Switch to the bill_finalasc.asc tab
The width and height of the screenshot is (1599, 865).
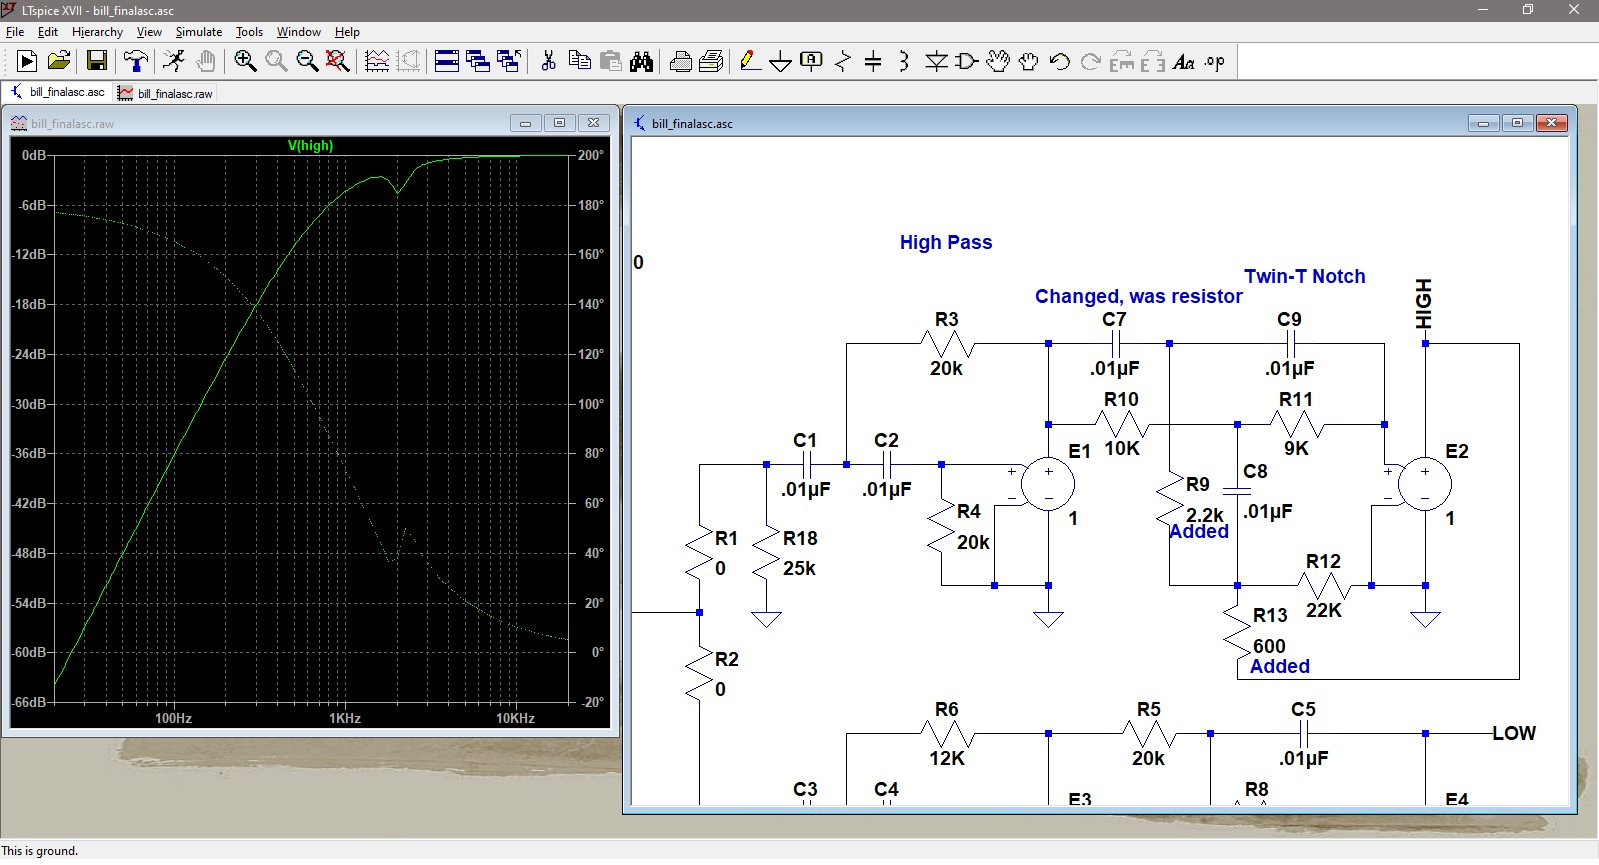click(57, 92)
